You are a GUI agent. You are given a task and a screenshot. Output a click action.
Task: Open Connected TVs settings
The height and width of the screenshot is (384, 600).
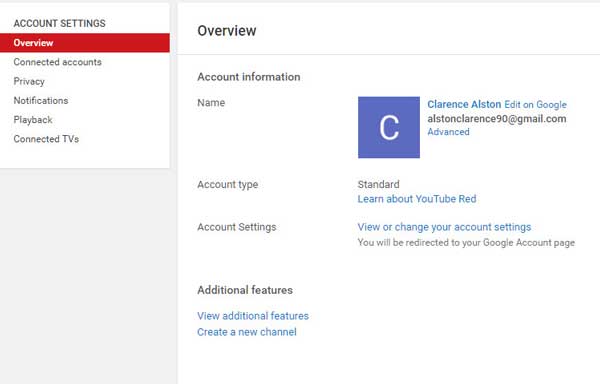tap(46, 139)
